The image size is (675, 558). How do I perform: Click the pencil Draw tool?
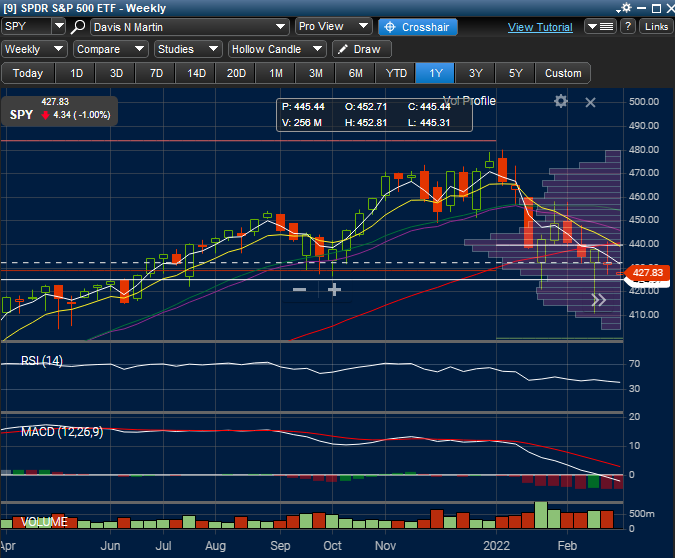(362, 49)
